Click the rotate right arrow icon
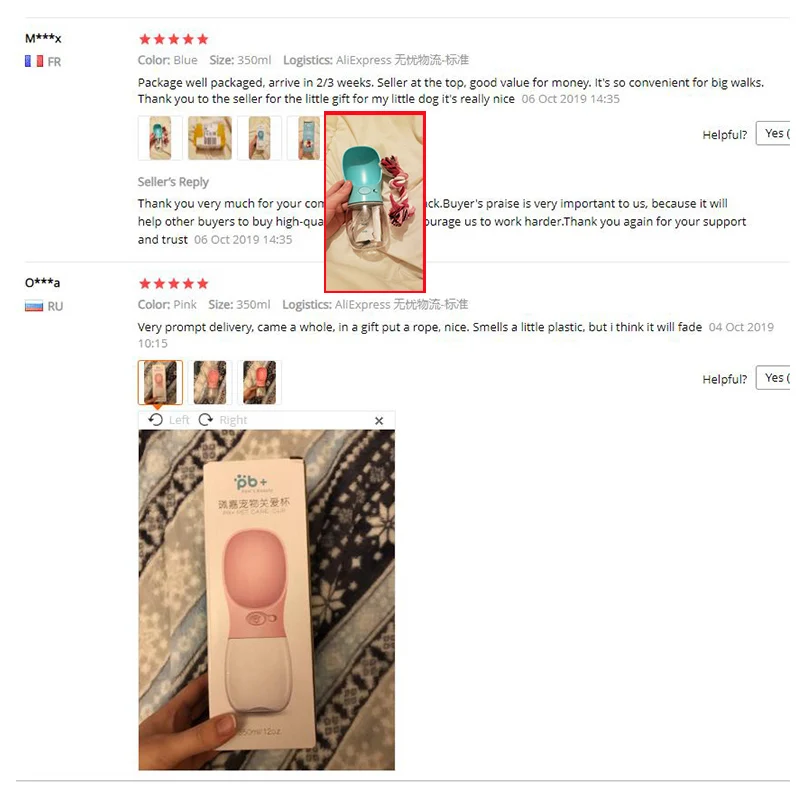This screenshot has width=800, height=800. (206, 420)
